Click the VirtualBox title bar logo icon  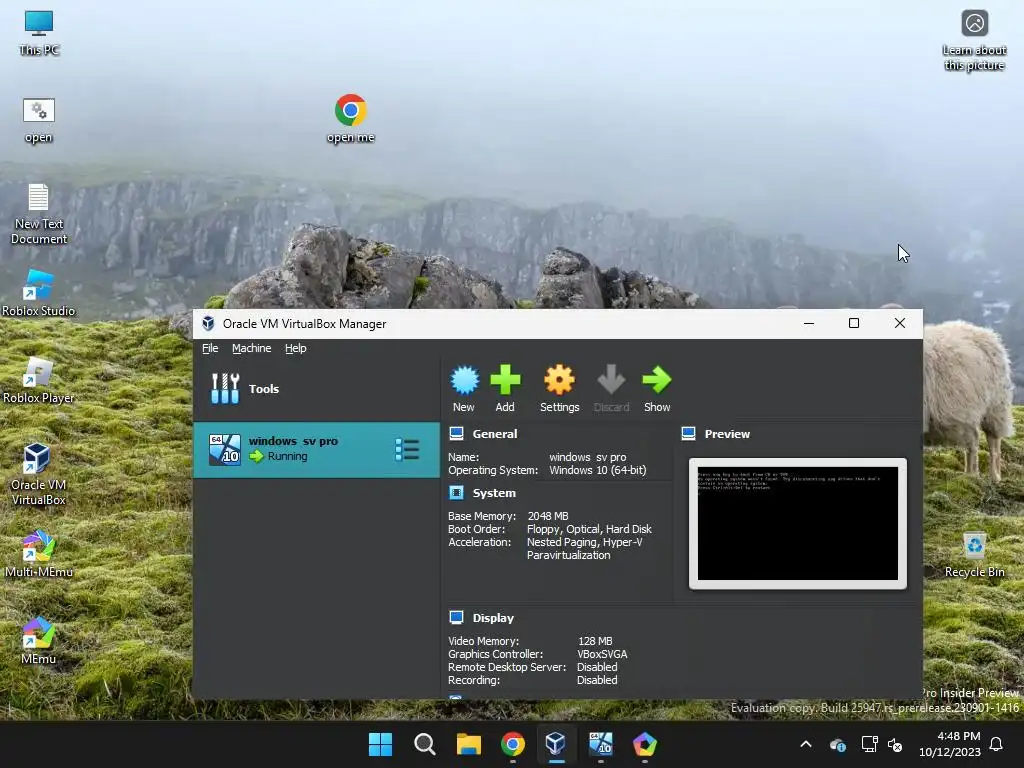pos(208,323)
